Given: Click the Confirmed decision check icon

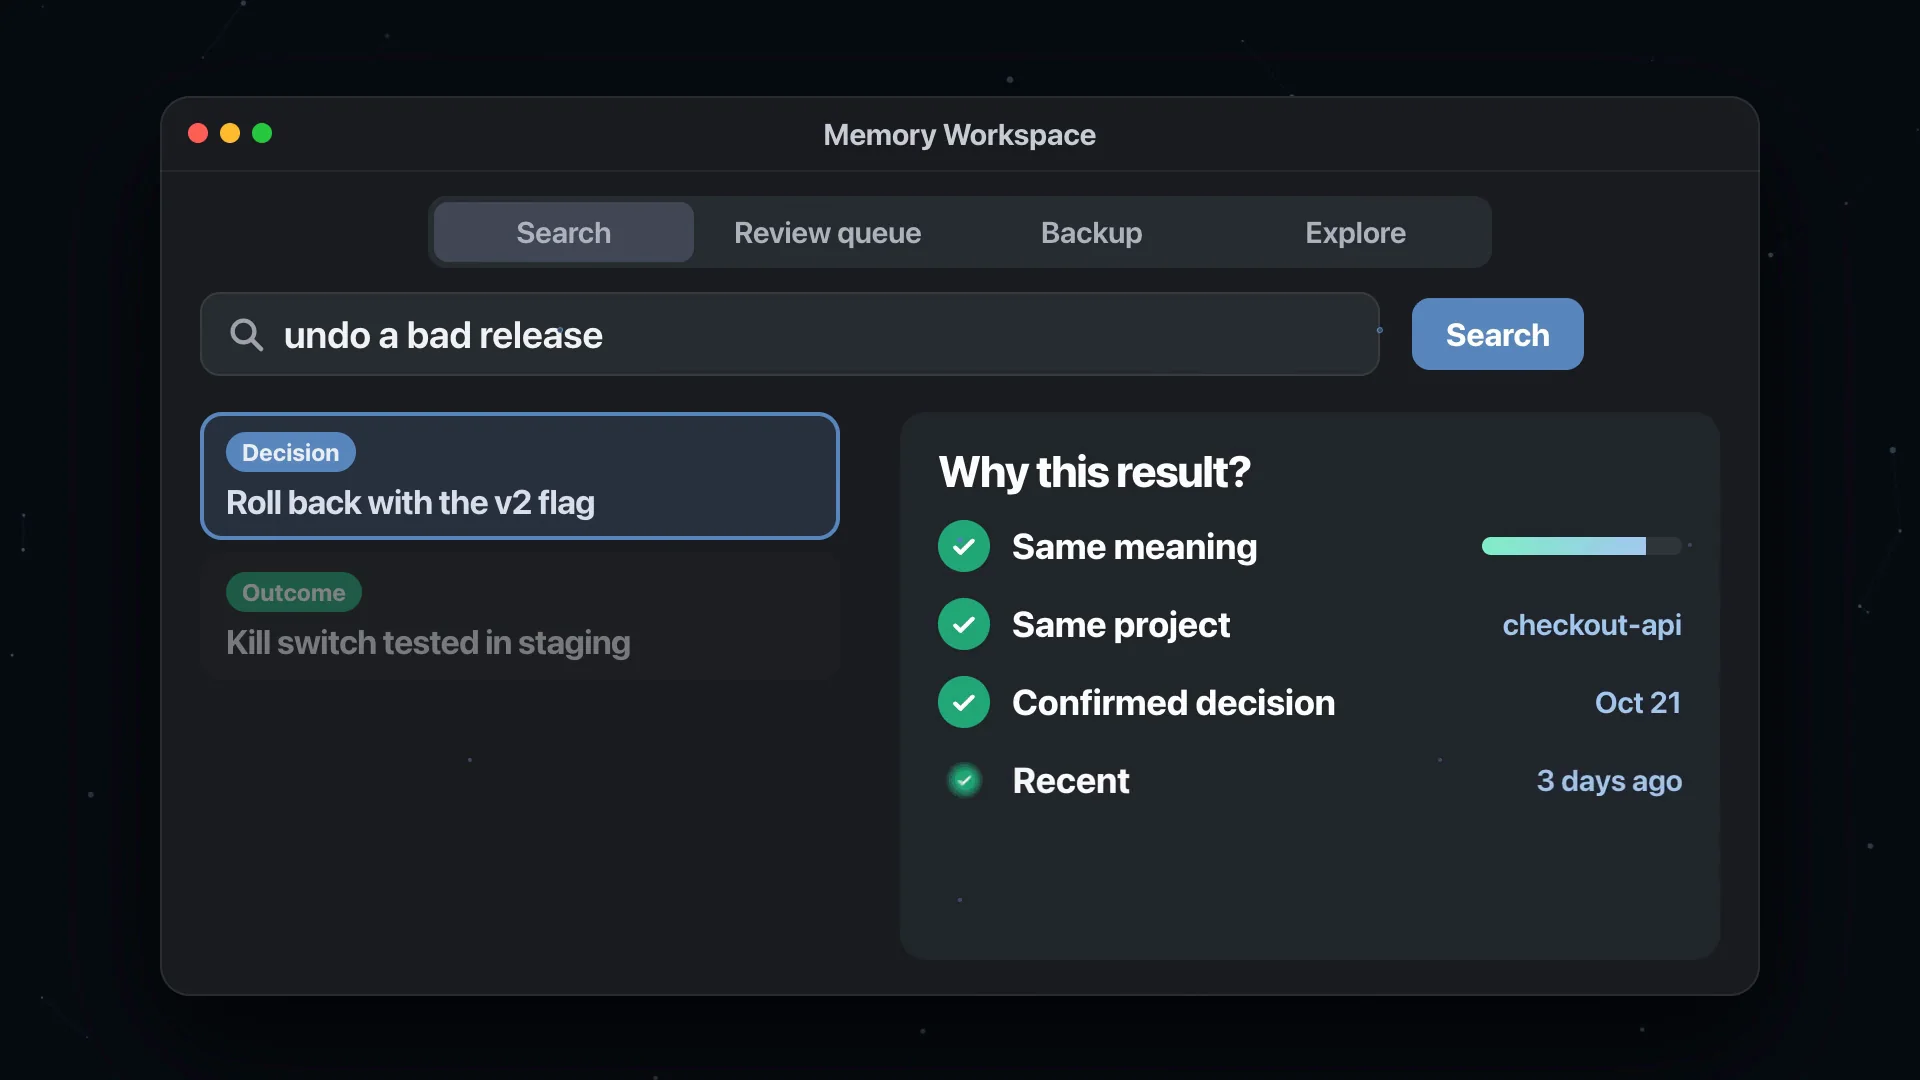Looking at the screenshot, I should pyautogui.click(x=964, y=702).
